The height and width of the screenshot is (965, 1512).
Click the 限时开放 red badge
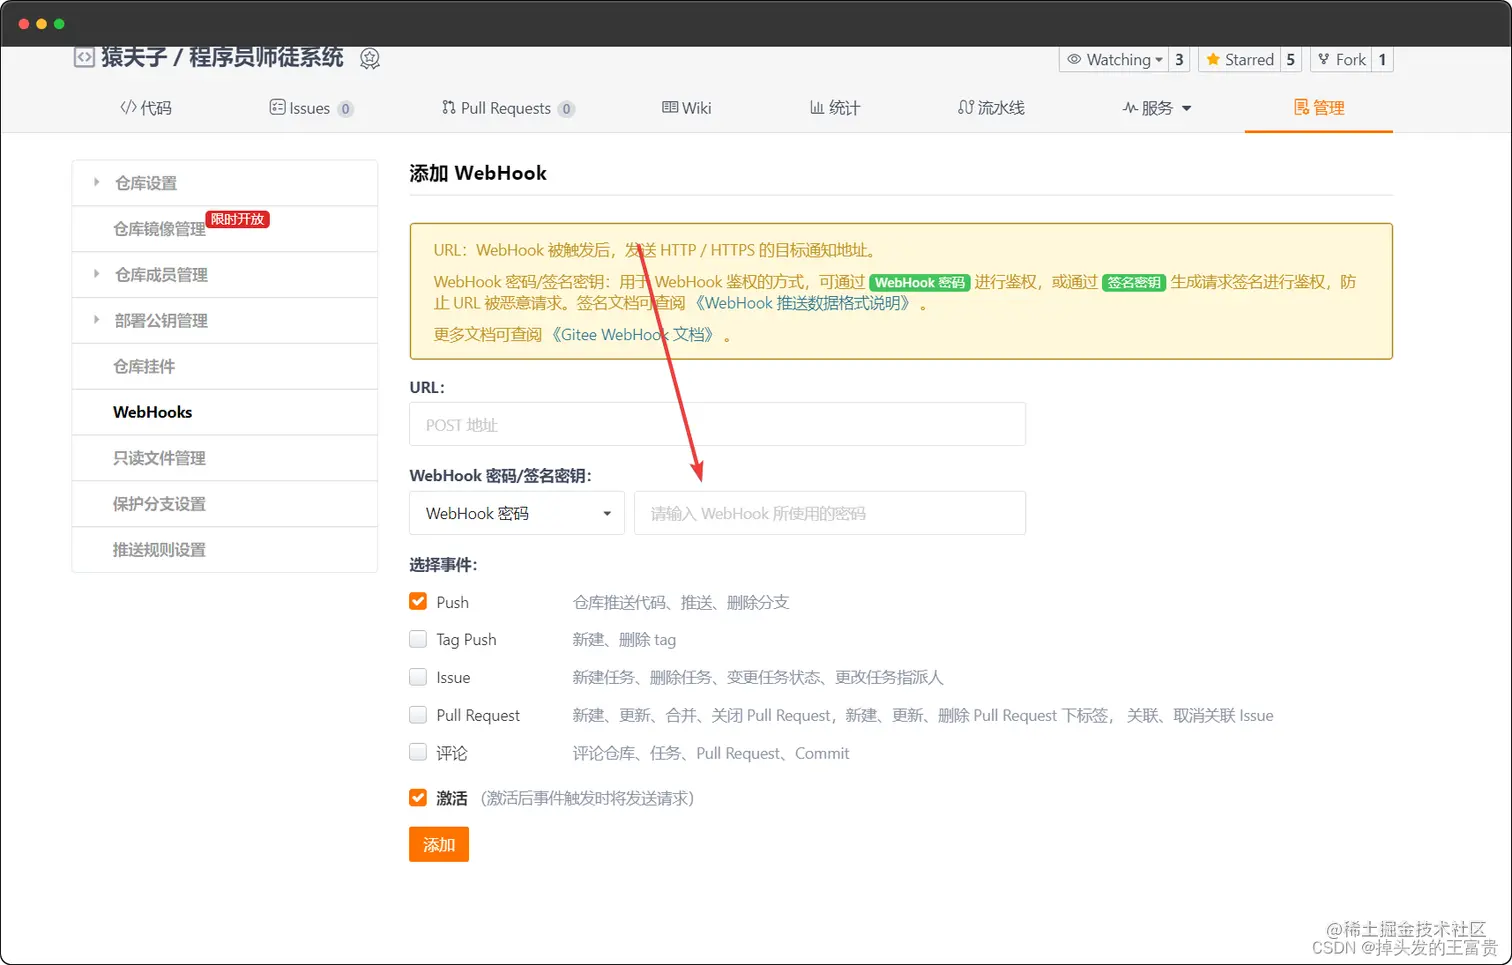(x=238, y=219)
